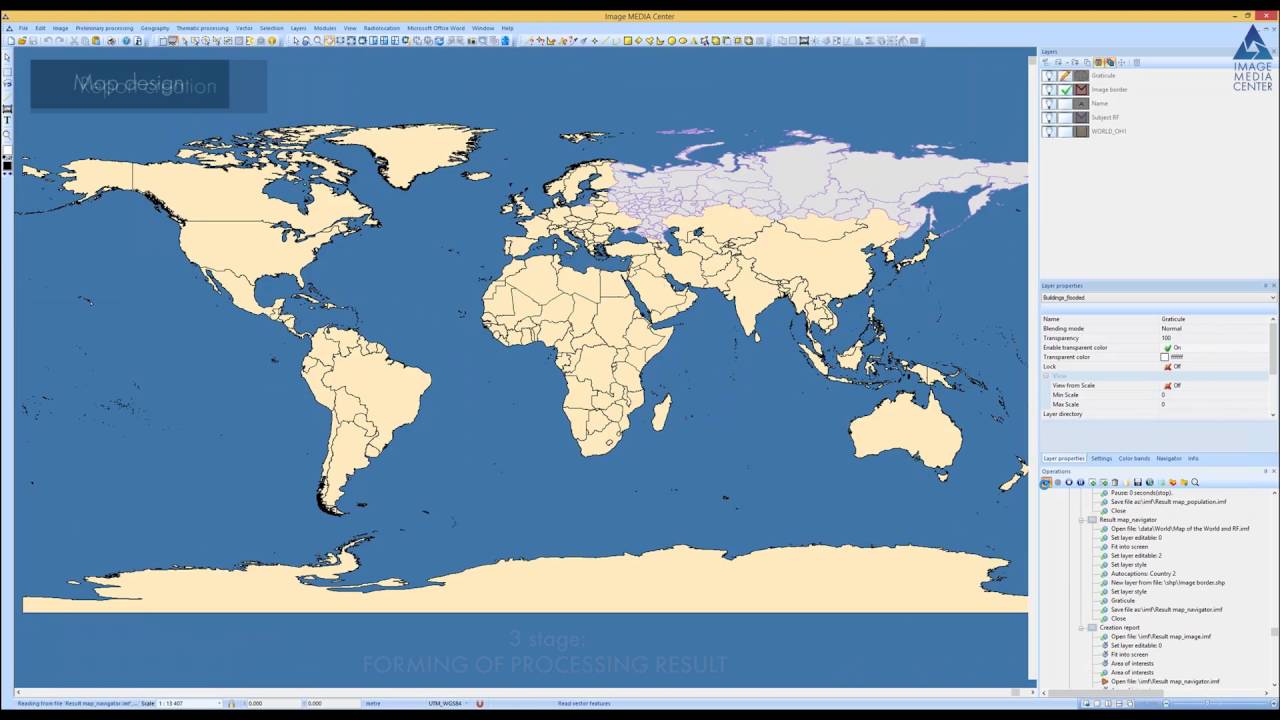Click the Undo arrow icon
Image resolution: width=1280 pixels, height=720 pixels.
point(48,41)
